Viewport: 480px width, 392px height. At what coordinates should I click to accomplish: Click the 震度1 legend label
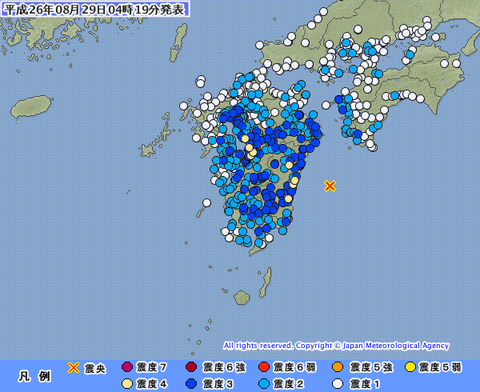pos(365,384)
